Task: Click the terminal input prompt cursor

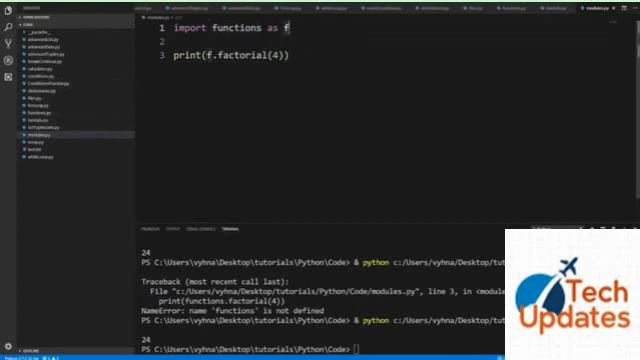Action: [356, 349]
